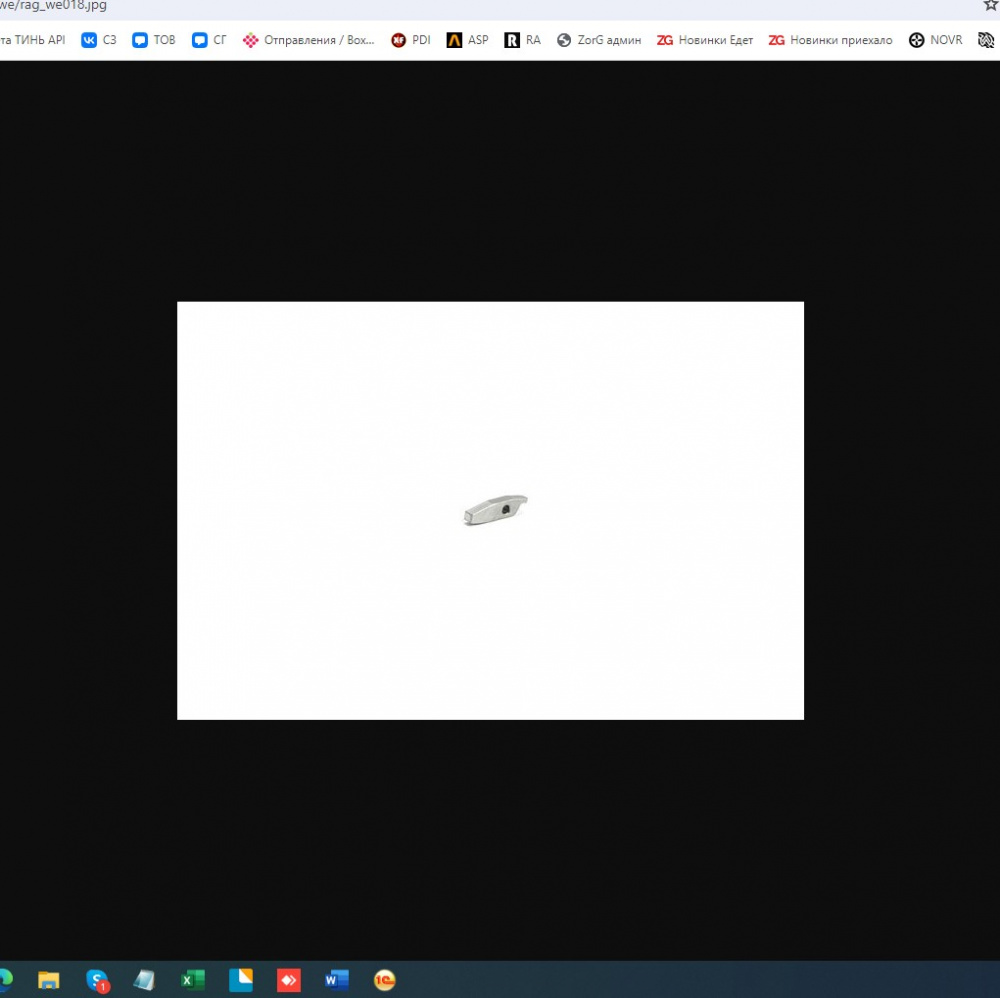The height and width of the screenshot is (998, 1000).
Task: Open the Новинки Едет bookmark
Action: tap(705, 40)
